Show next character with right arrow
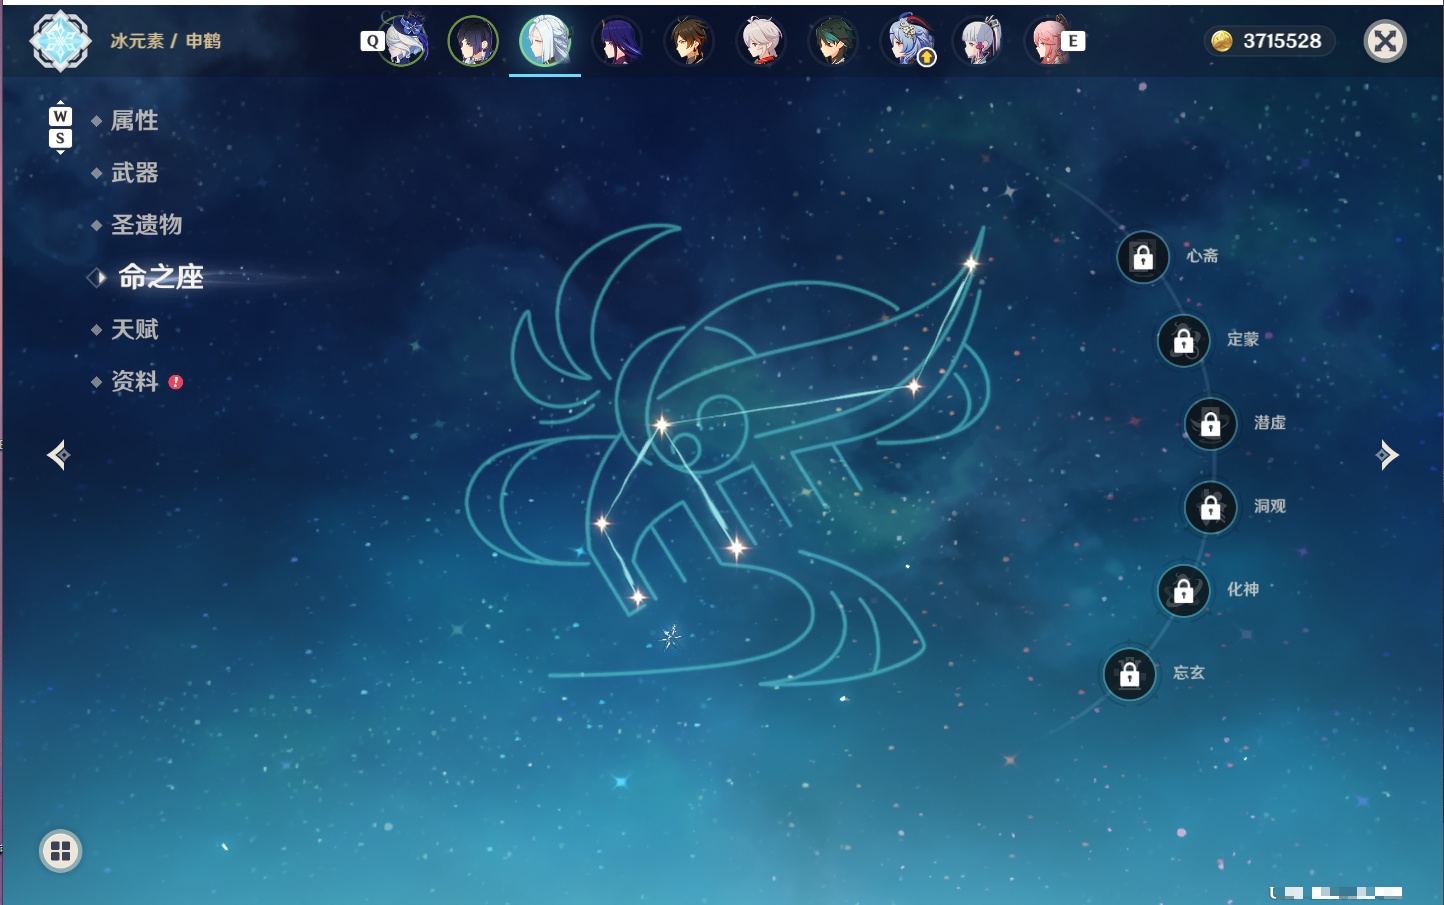Viewport: 1444px width, 905px height. coord(1387,455)
